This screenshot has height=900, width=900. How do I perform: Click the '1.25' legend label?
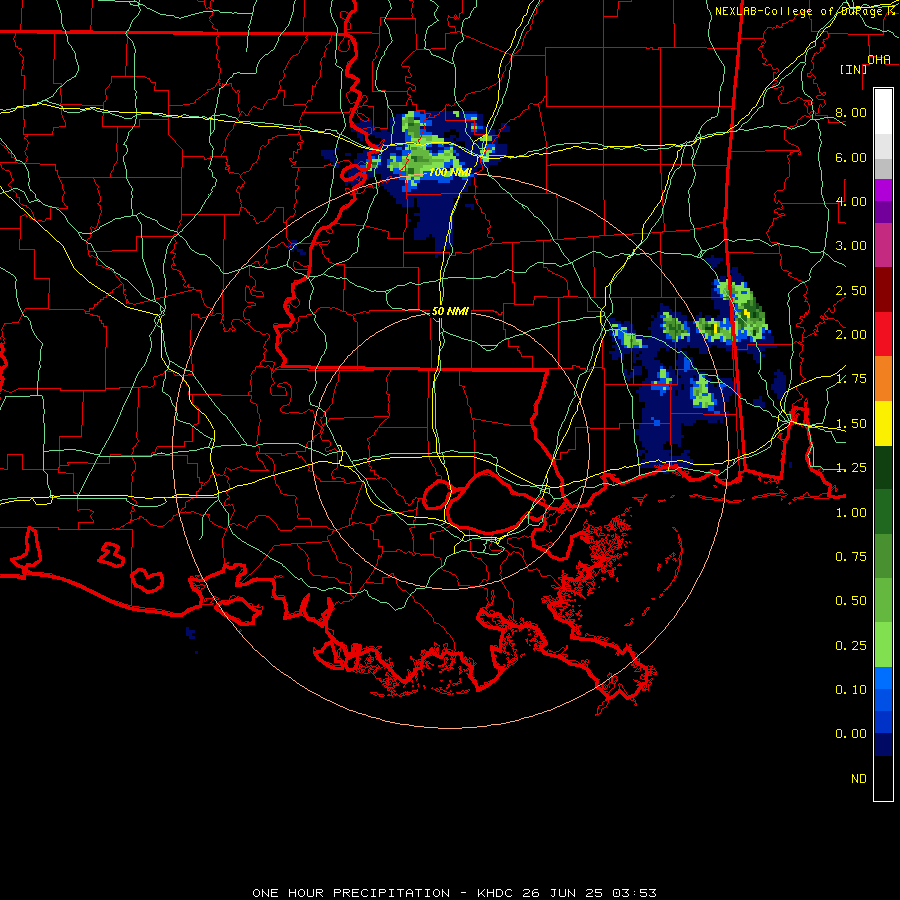pos(851,468)
